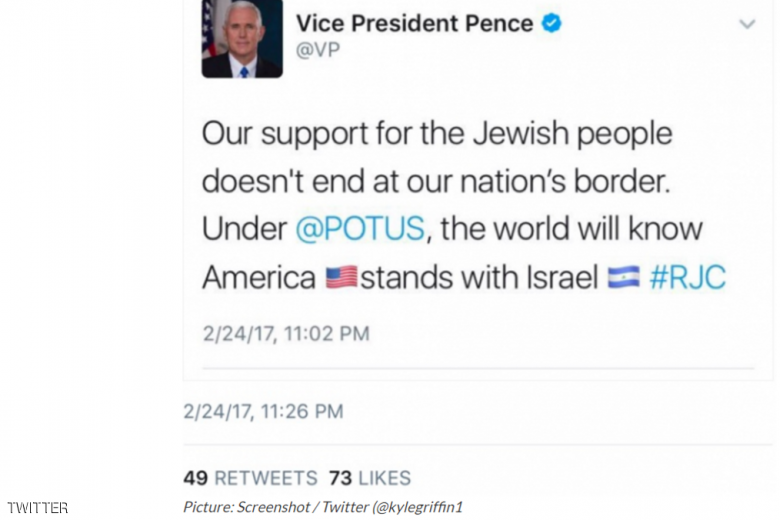This screenshot has width=780, height=520.
Task: View the 49 Retweets count
Action: [x=250, y=478]
